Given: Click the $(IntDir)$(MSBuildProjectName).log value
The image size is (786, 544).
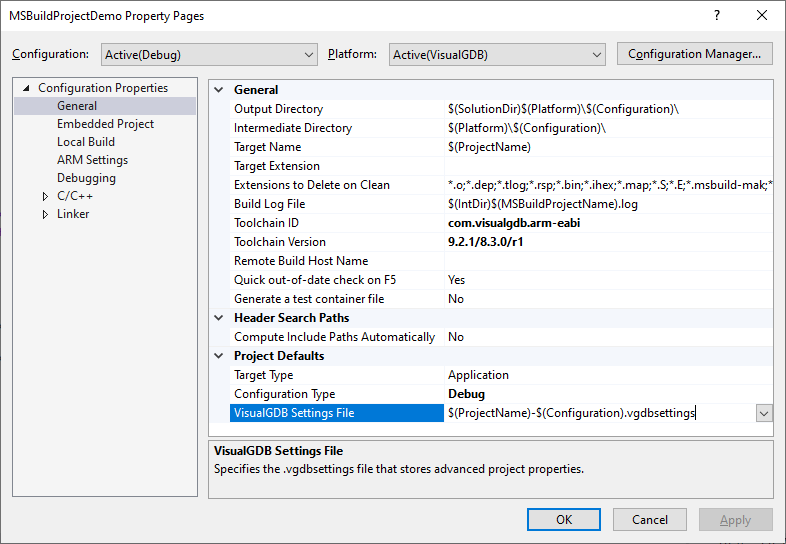Looking at the screenshot, I should (x=543, y=204).
